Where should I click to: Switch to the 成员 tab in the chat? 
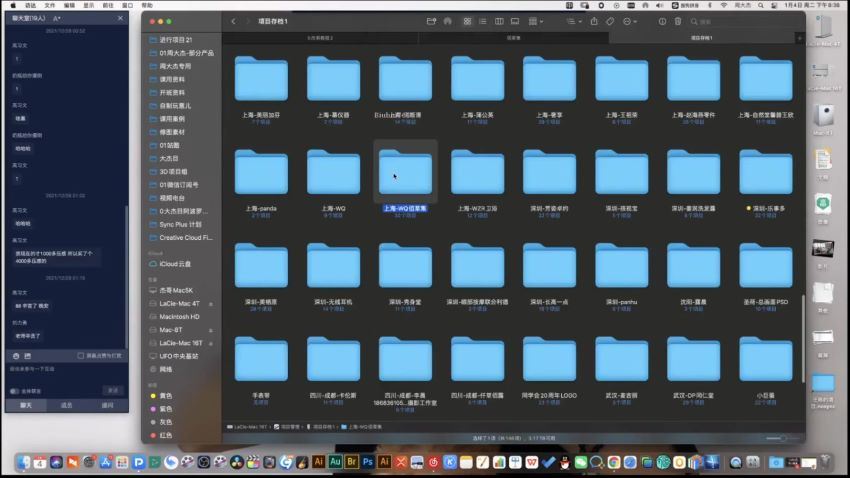coord(67,405)
